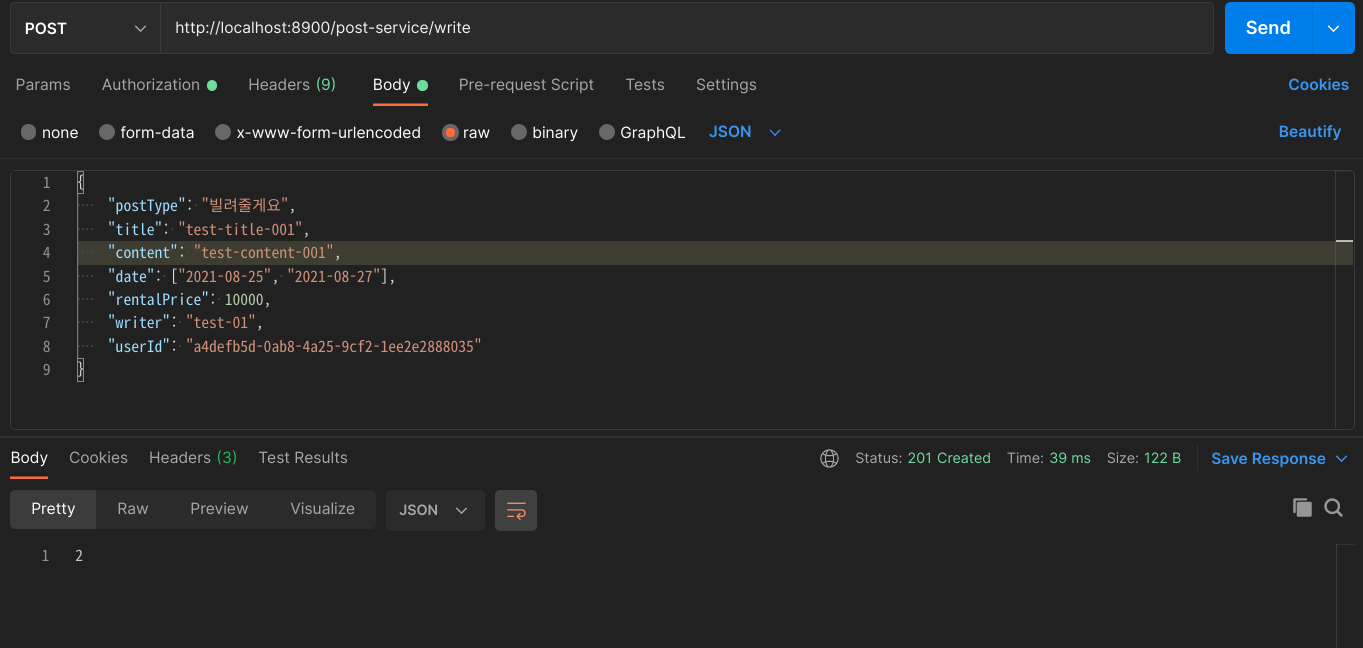Click the response body value 2
1363x648 pixels.
tap(79, 556)
